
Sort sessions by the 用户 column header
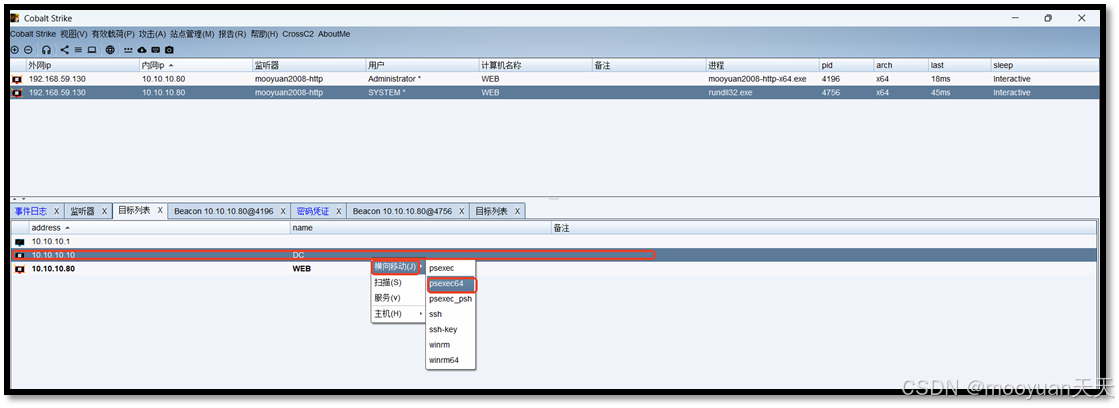(x=422, y=65)
